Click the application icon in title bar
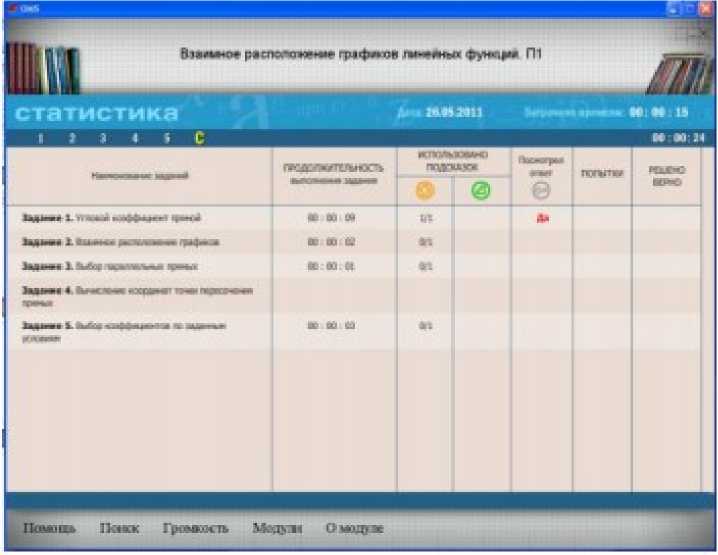This screenshot has height=555, width=718. pyautogui.click(x=13, y=8)
